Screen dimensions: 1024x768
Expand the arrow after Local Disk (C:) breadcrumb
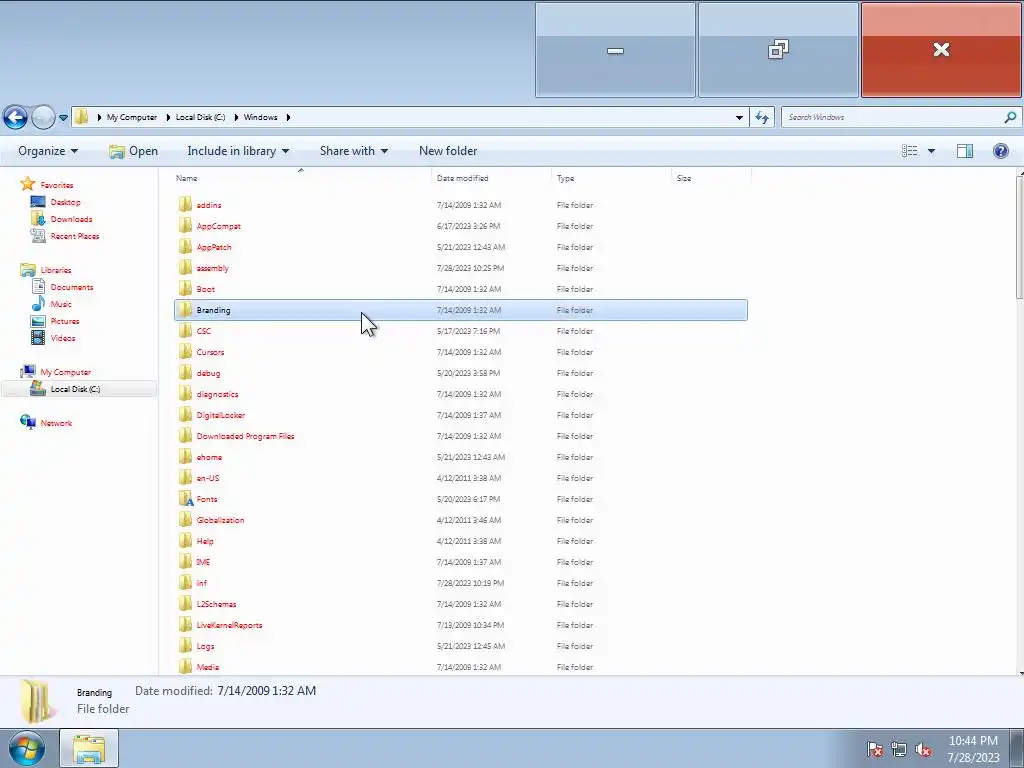point(236,118)
